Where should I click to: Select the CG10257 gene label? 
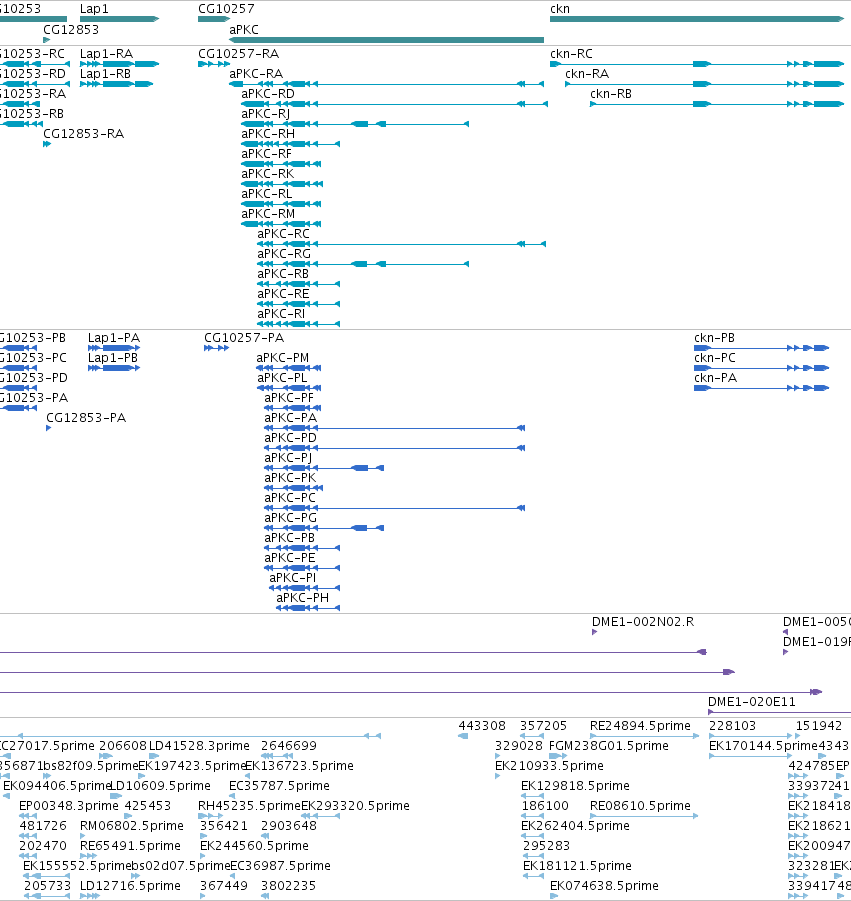[226, 9]
